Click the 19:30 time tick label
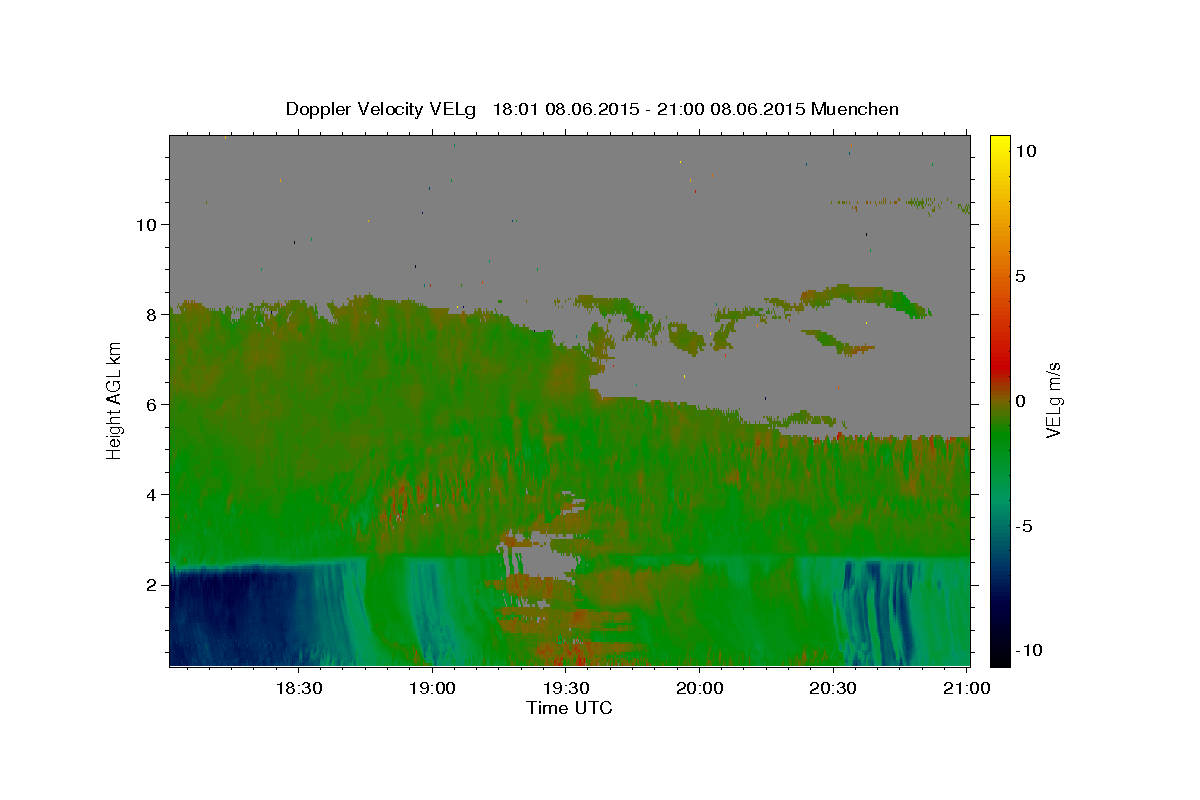The height and width of the screenshot is (800, 1200). 566,688
